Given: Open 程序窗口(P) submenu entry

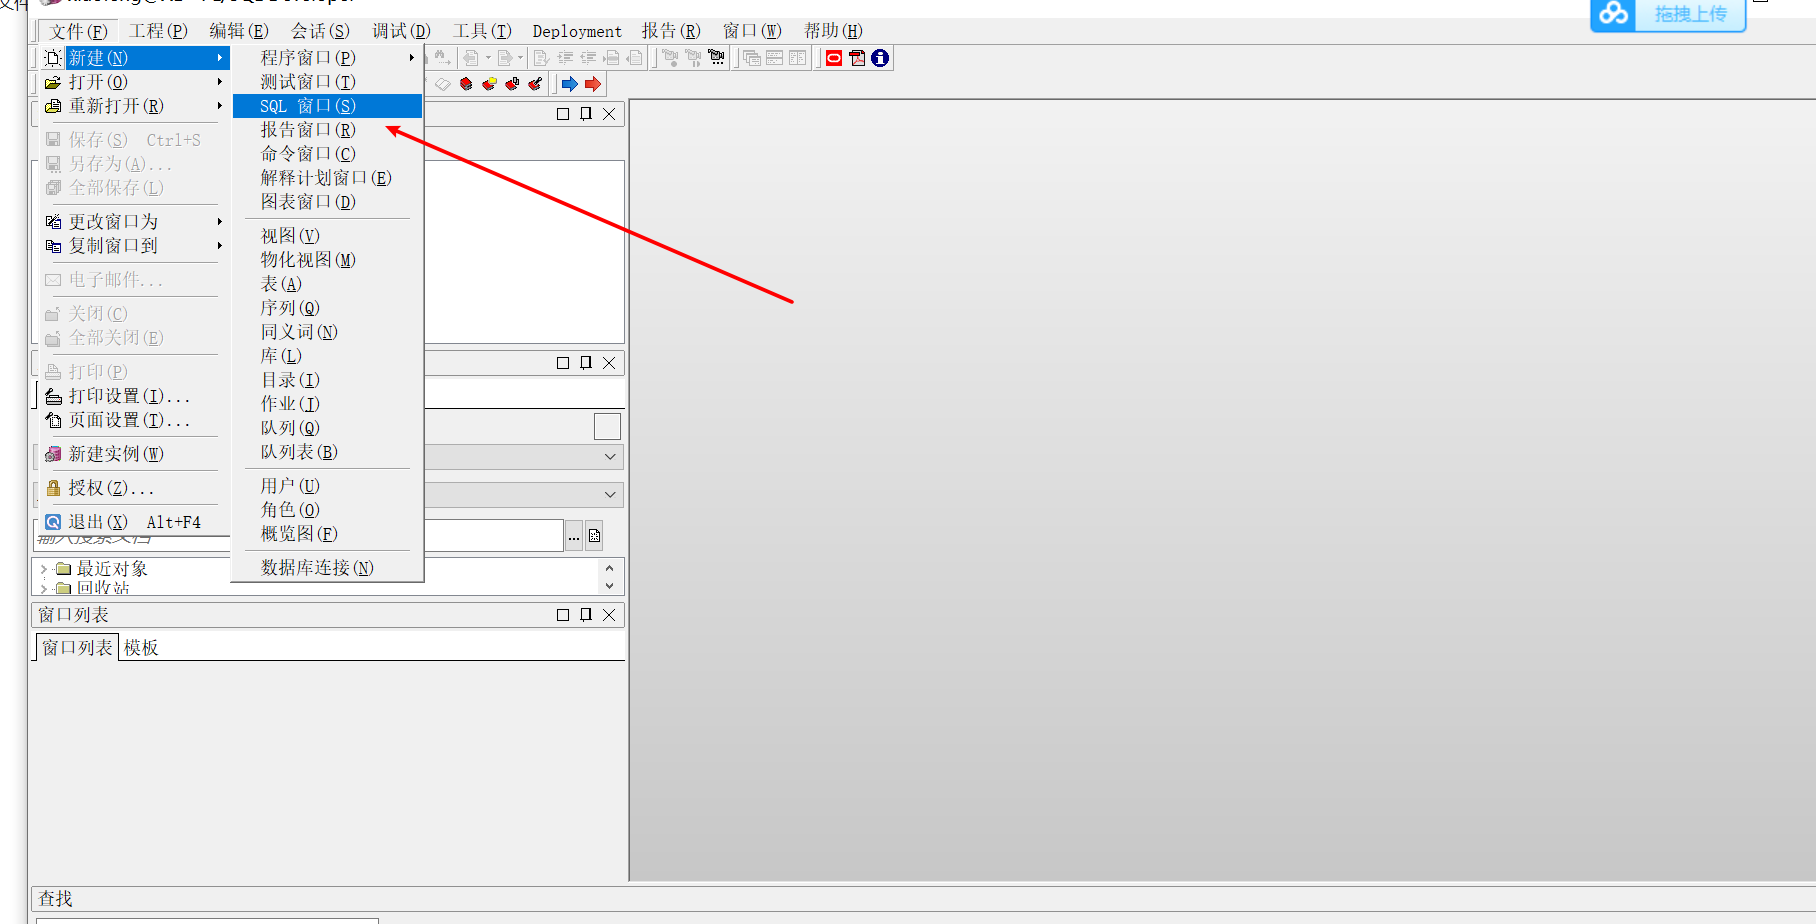Looking at the screenshot, I should tap(328, 58).
